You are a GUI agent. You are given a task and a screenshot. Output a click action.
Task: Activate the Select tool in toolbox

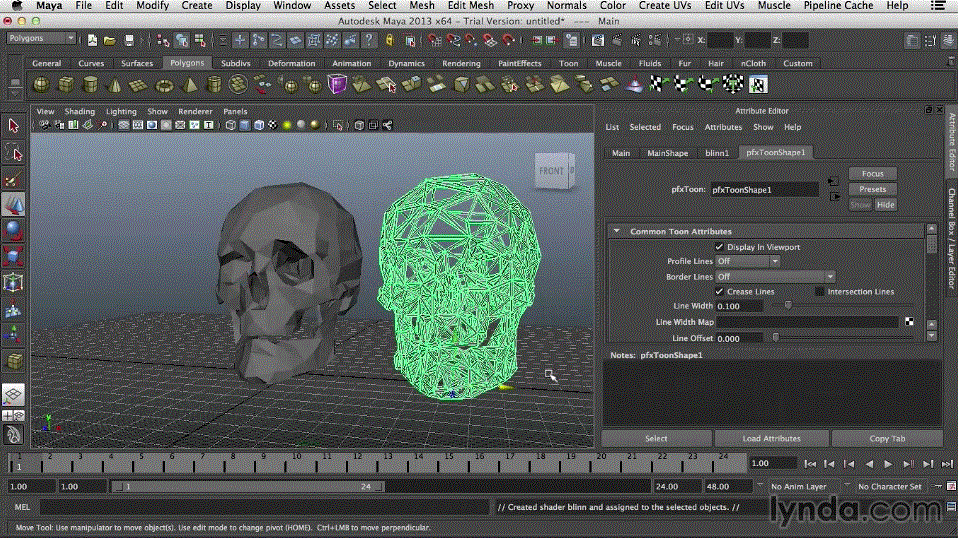[x=13, y=126]
